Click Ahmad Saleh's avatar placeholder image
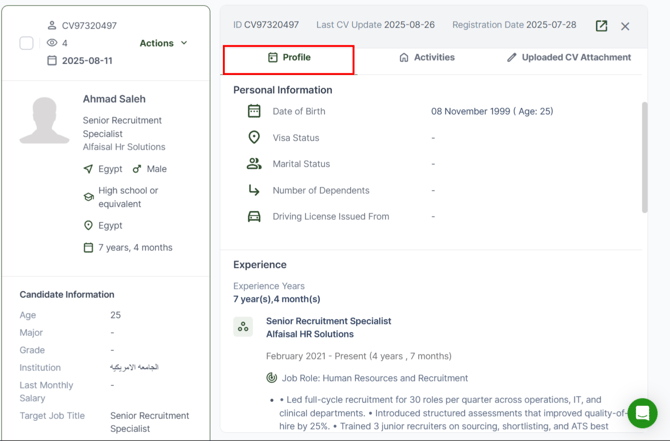The width and height of the screenshot is (670, 441). (45, 121)
